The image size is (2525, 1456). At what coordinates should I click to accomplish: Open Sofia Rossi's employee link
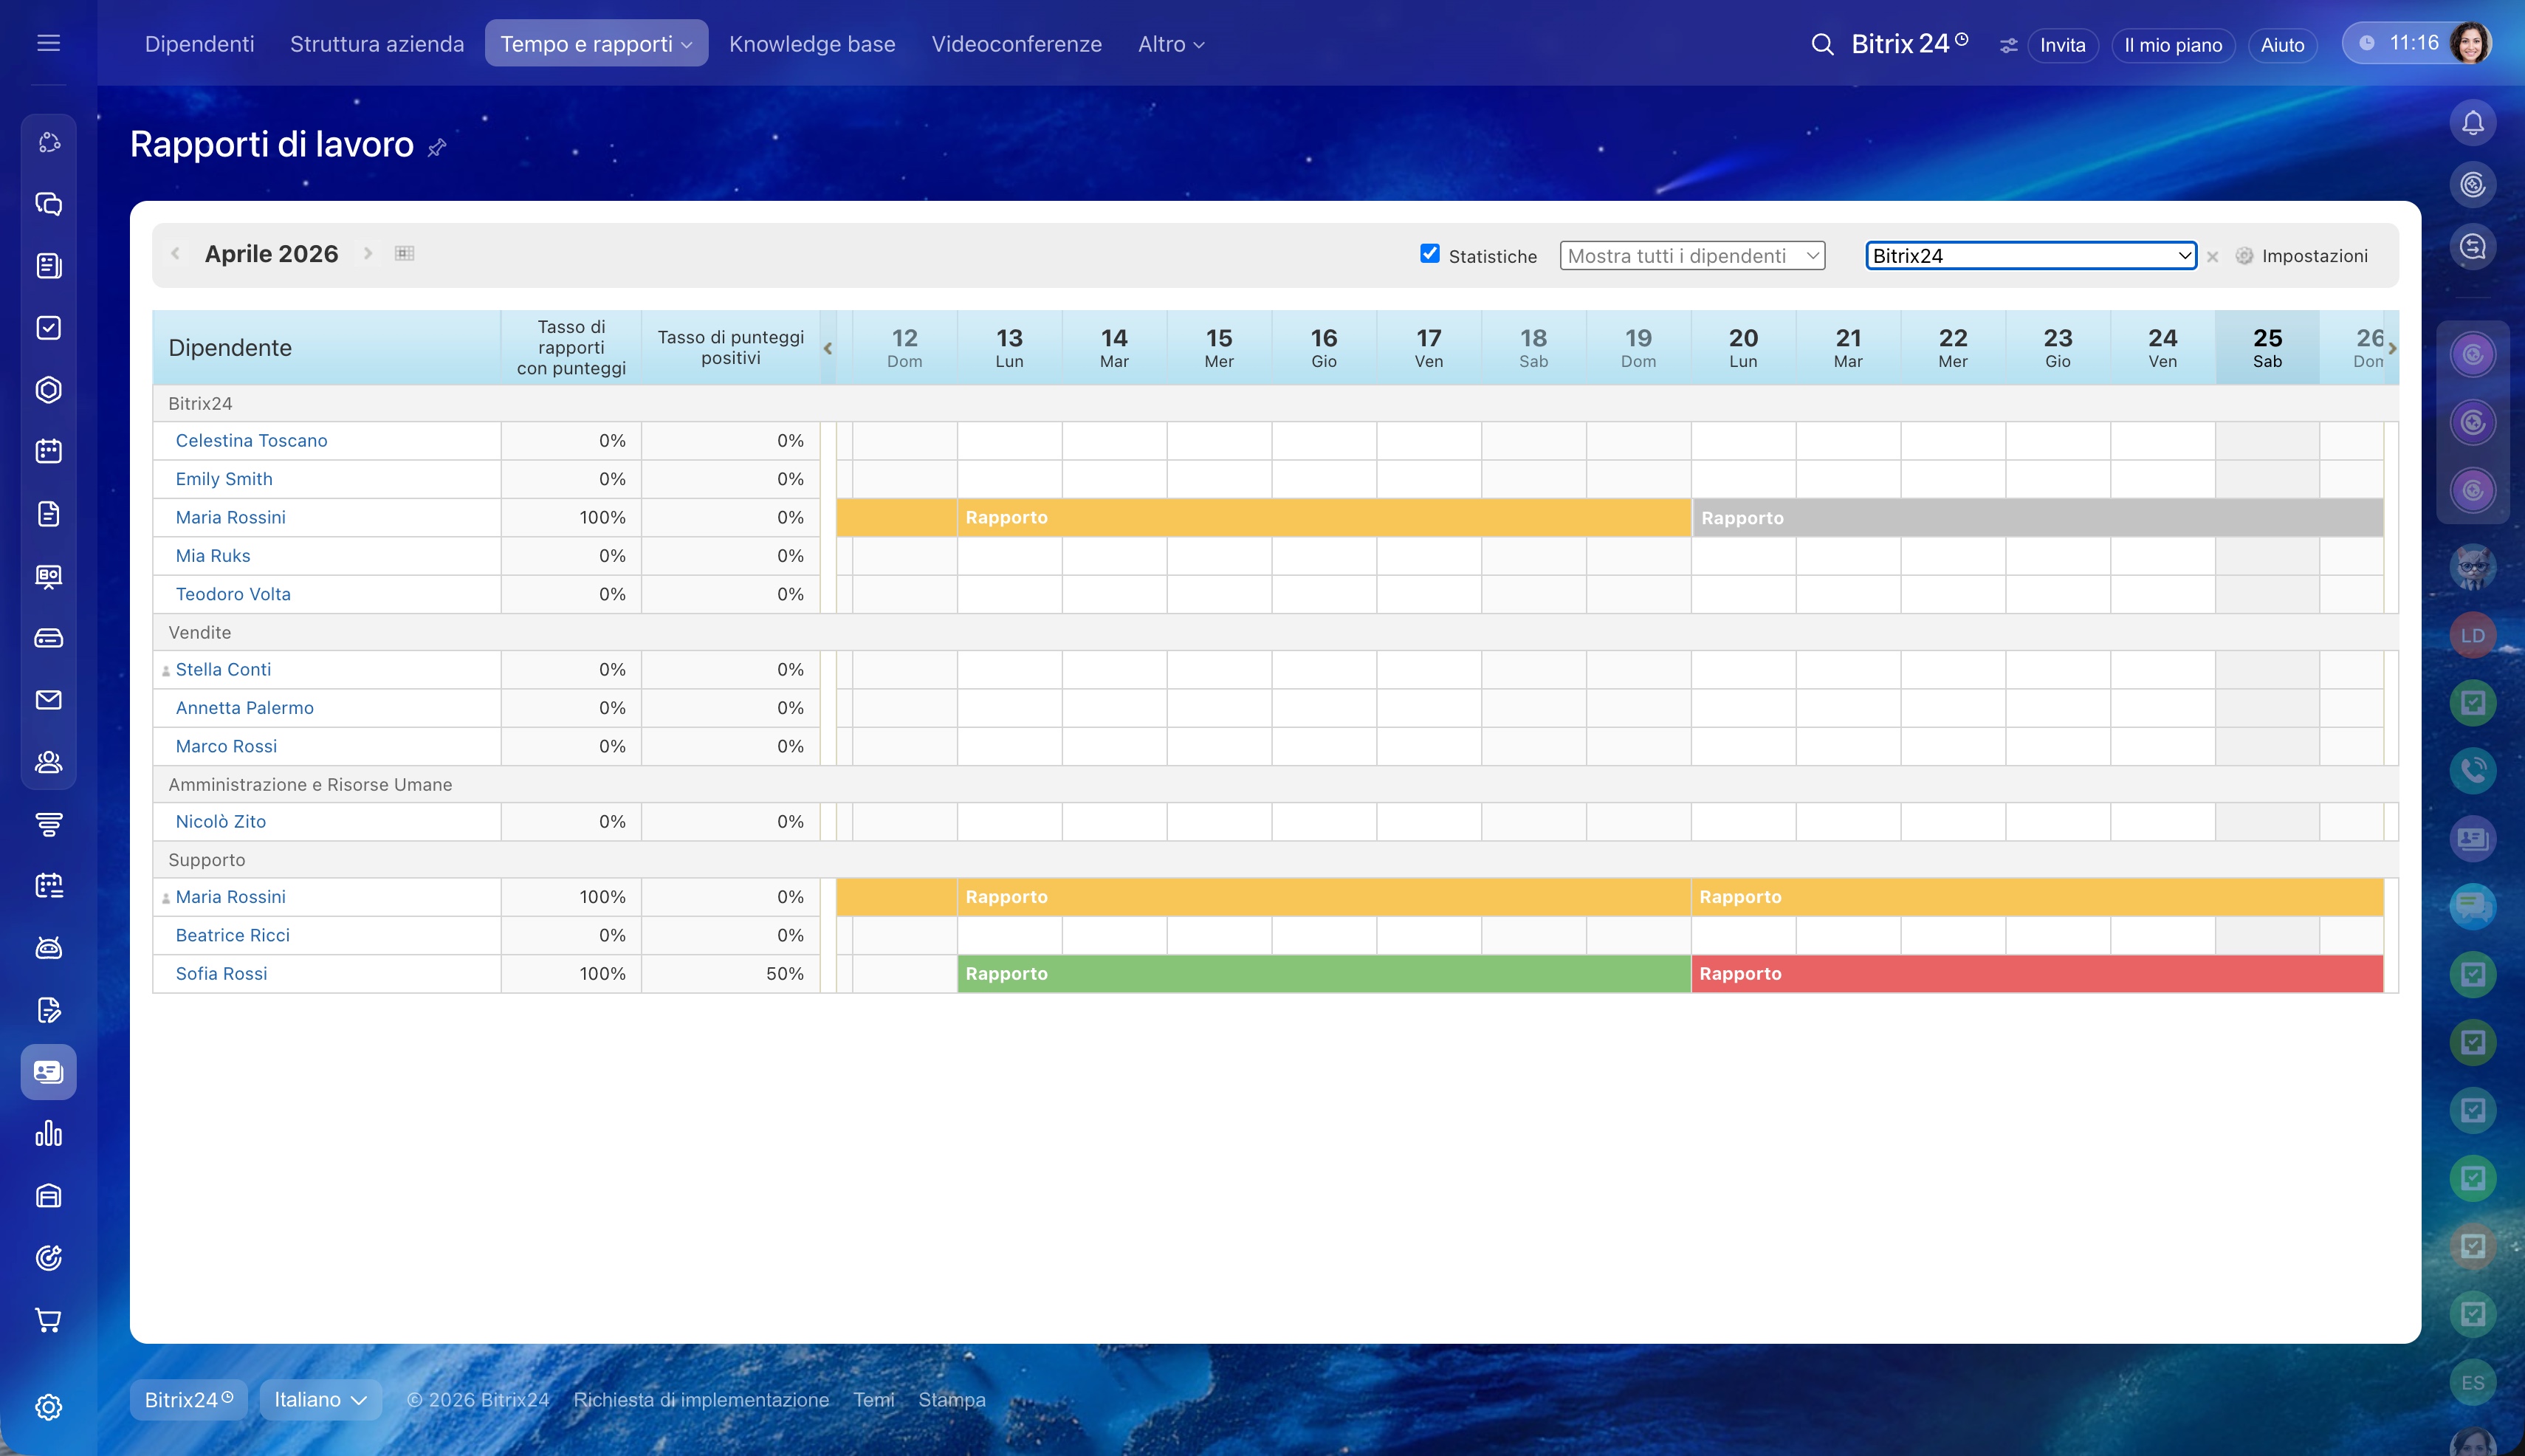coord(221,973)
